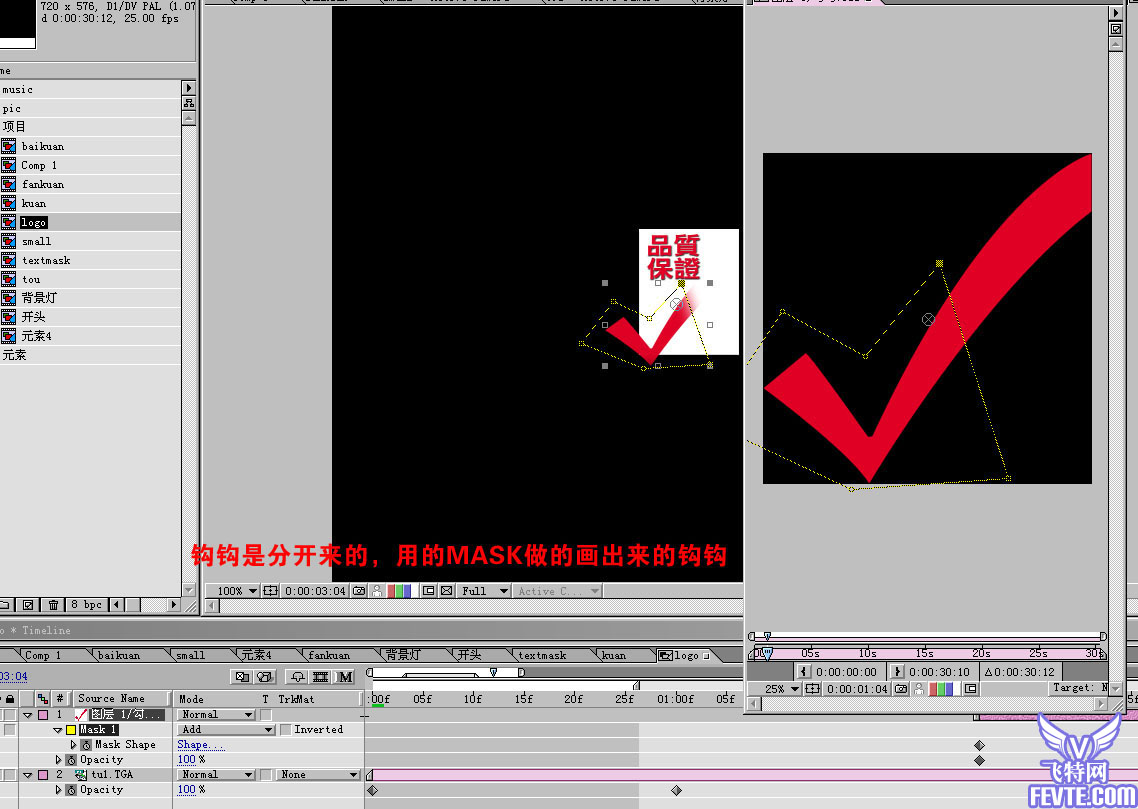Open the Normal mode dropdown for tu1.TGA
The width and height of the screenshot is (1138, 809).
[216, 775]
